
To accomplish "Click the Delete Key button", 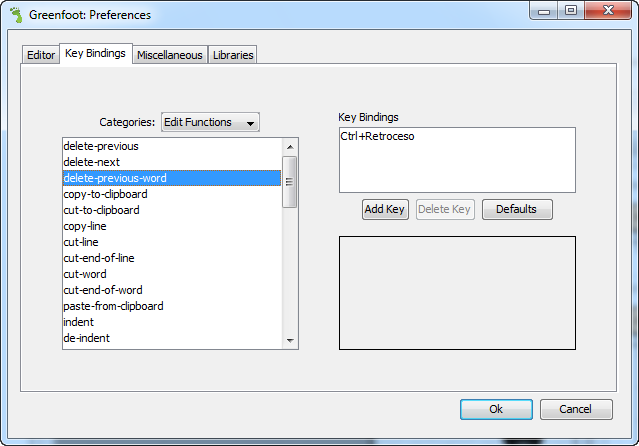I will 445,209.
